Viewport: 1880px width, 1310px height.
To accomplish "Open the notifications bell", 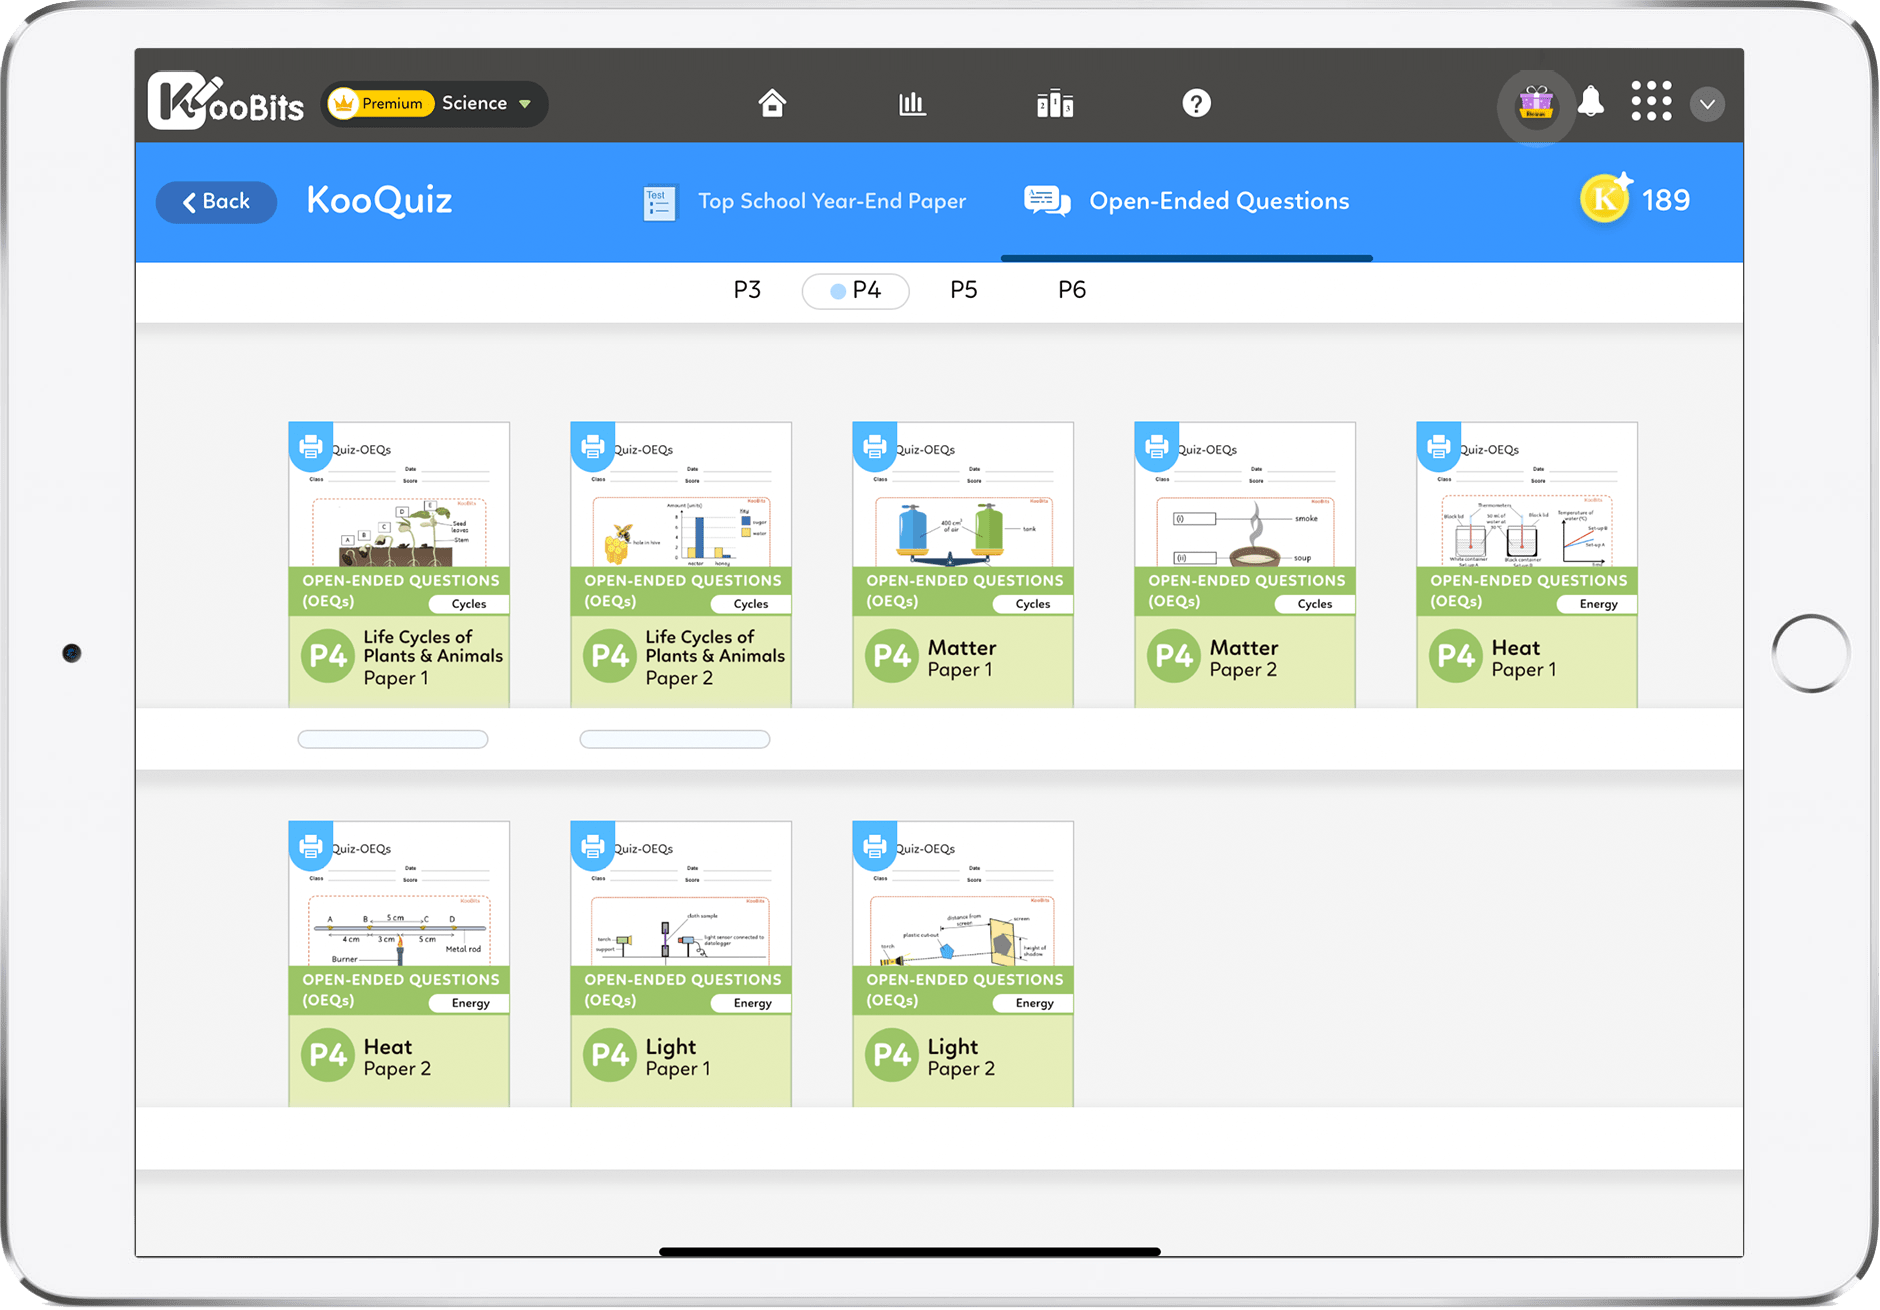I will click(1591, 102).
